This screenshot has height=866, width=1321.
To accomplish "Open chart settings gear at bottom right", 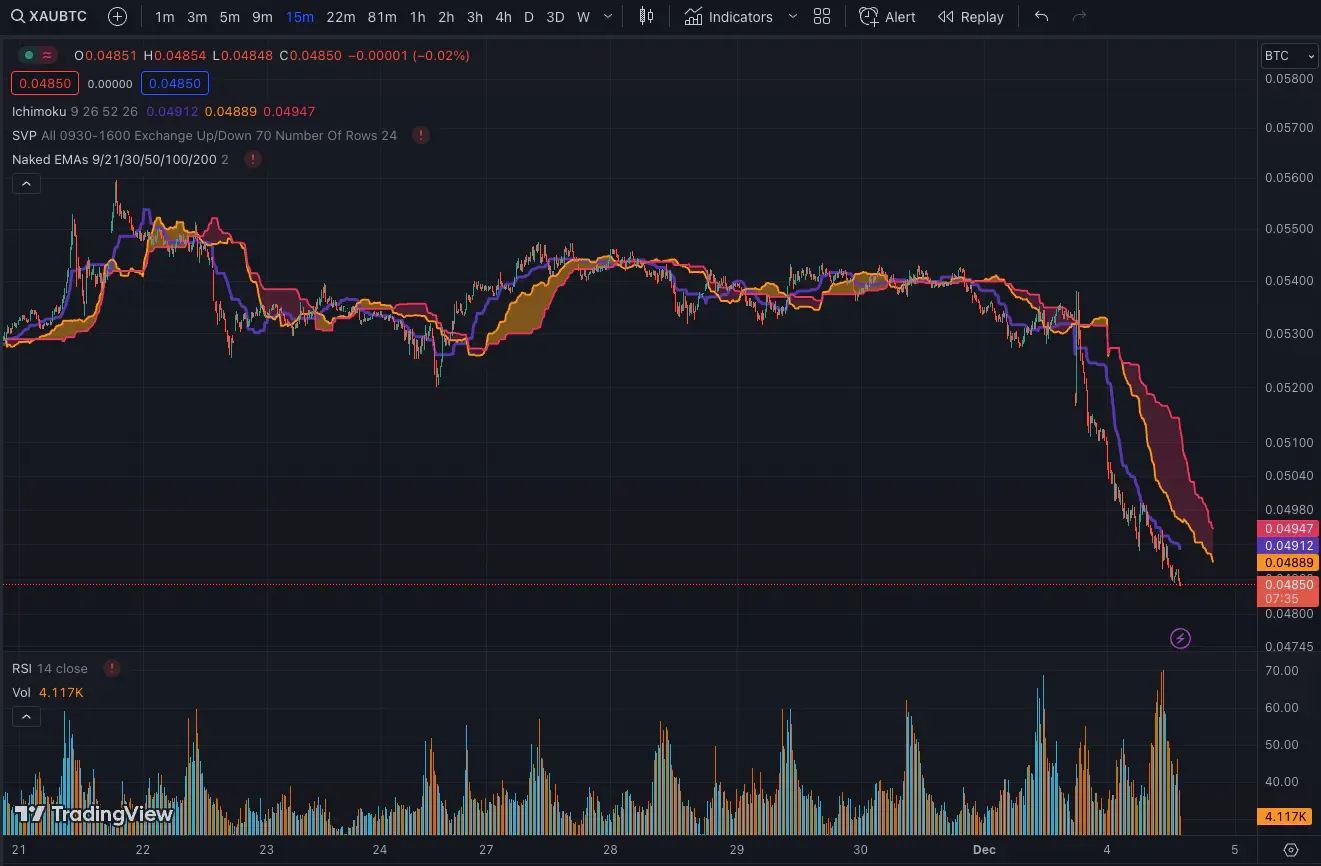I will click(1291, 850).
